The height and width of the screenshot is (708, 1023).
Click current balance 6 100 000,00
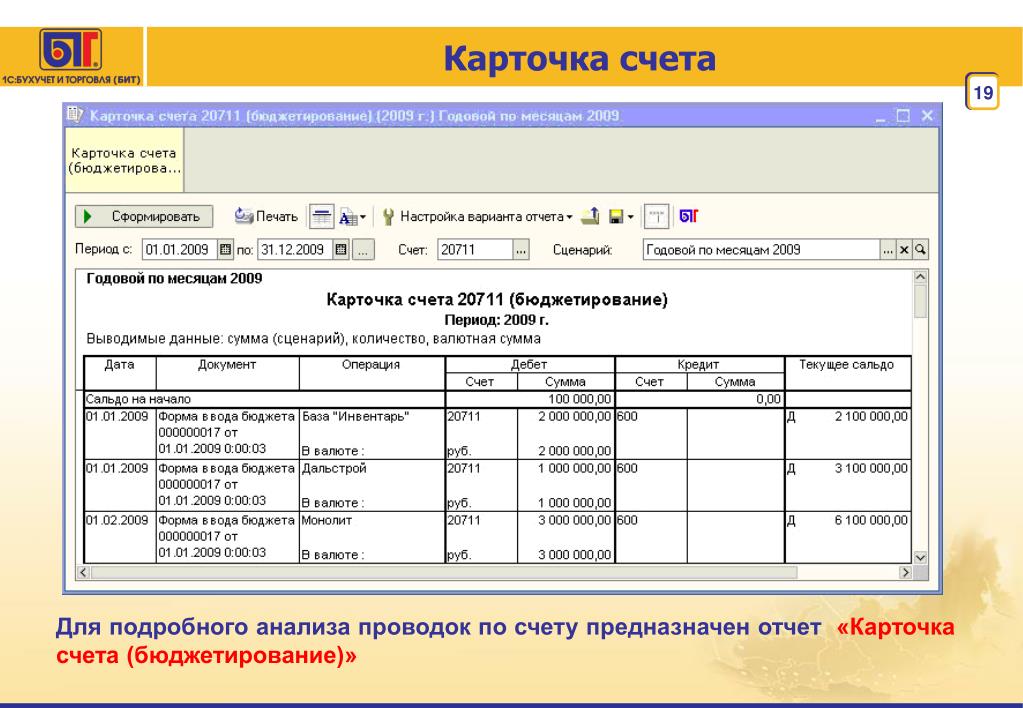(871, 521)
